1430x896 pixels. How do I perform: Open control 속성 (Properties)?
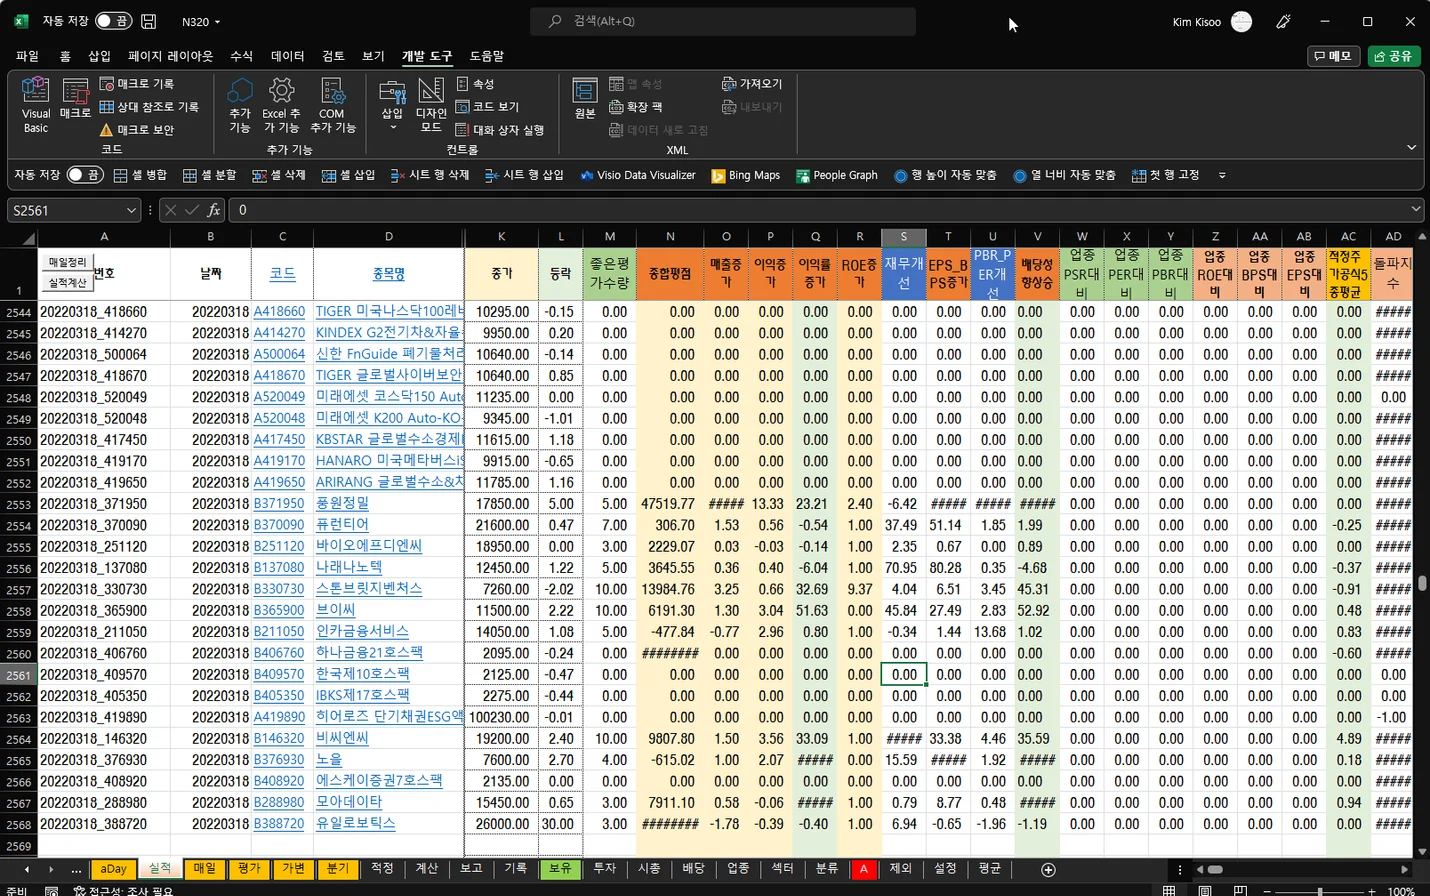point(475,84)
